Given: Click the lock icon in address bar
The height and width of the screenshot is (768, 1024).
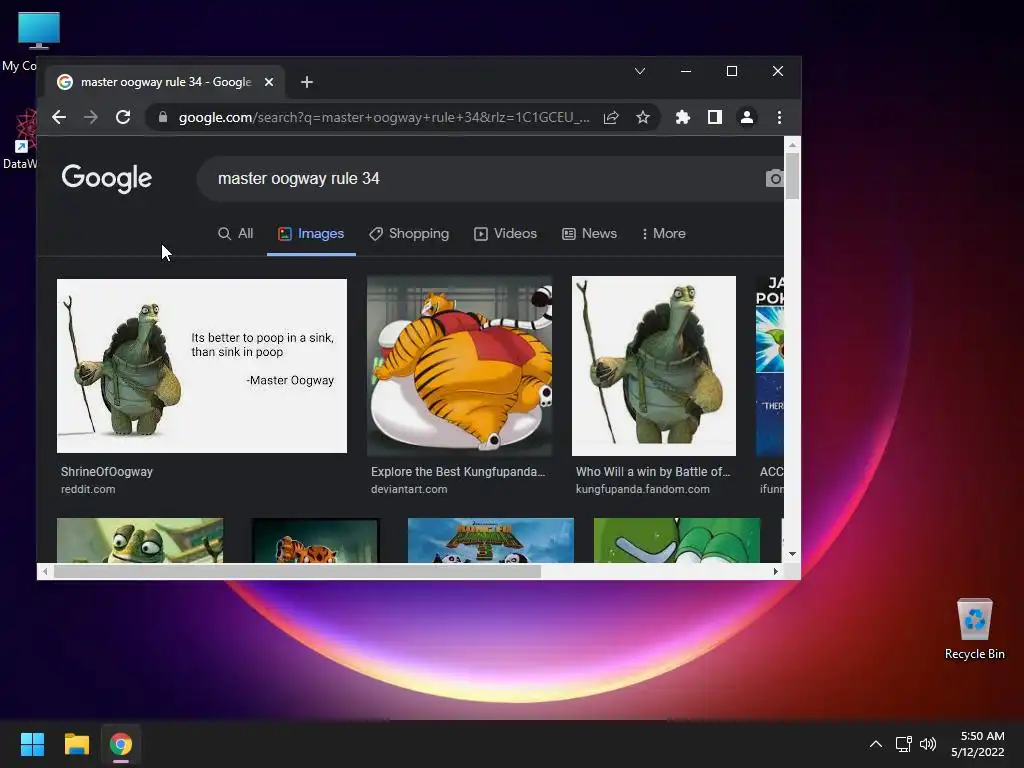Looking at the screenshot, I should 163,118.
